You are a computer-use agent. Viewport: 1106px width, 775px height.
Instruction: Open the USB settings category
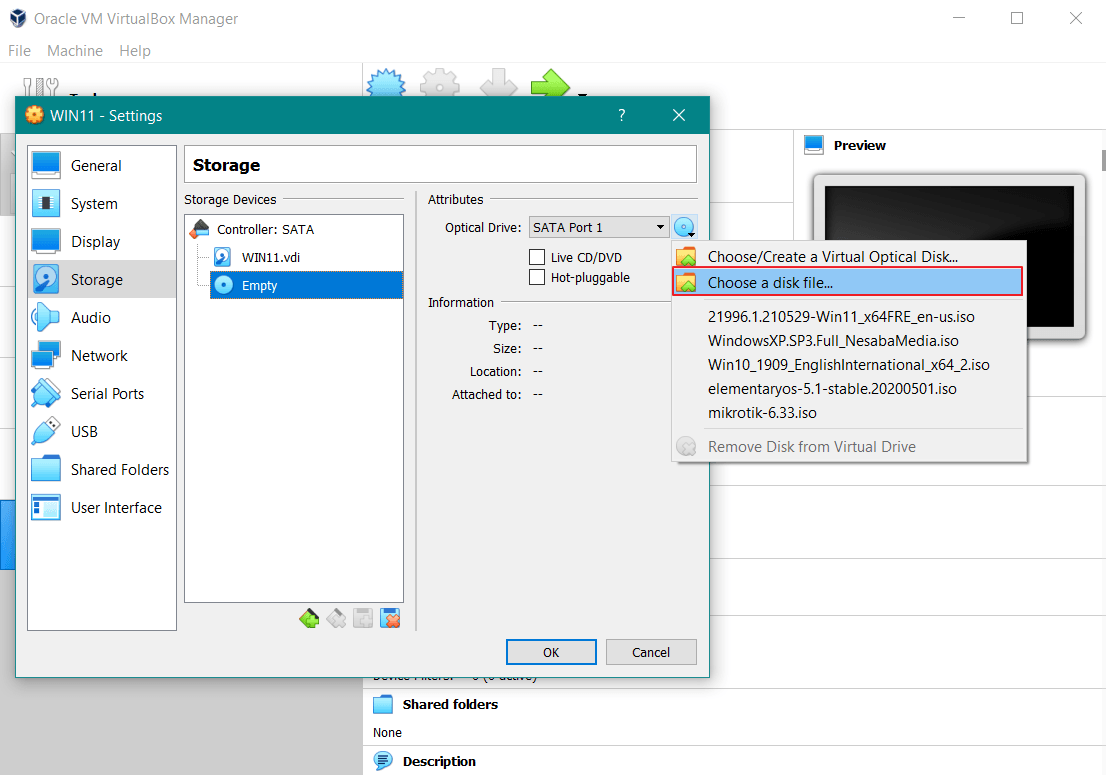point(84,432)
